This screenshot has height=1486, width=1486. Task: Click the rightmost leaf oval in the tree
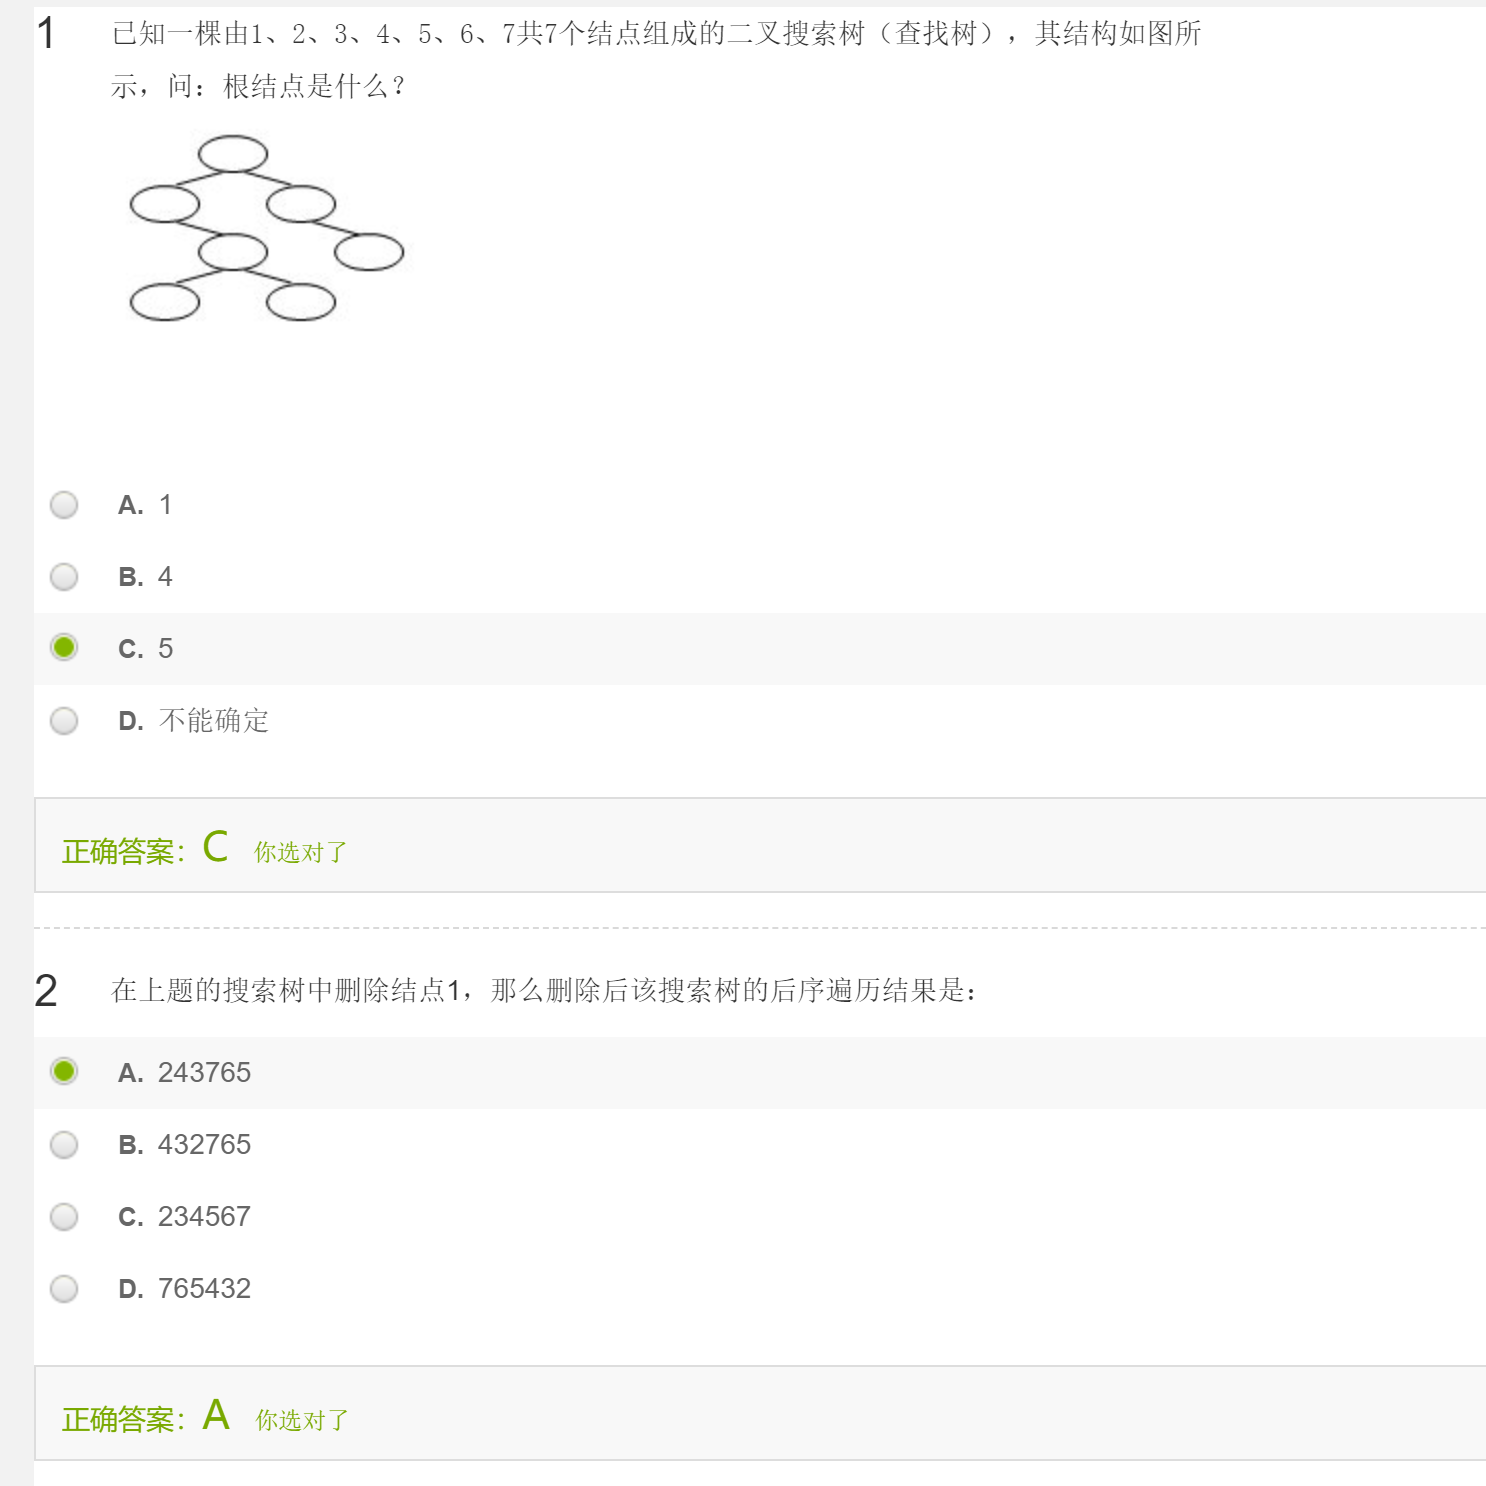point(369,252)
